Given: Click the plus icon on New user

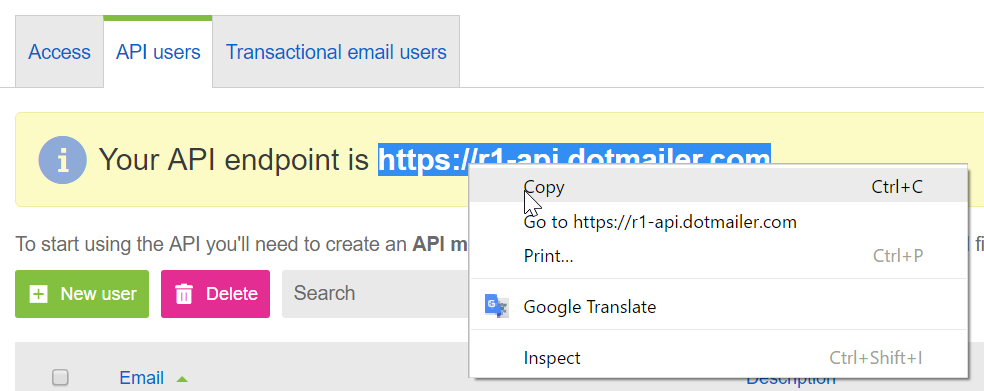Looking at the screenshot, I should [x=38, y=294].
